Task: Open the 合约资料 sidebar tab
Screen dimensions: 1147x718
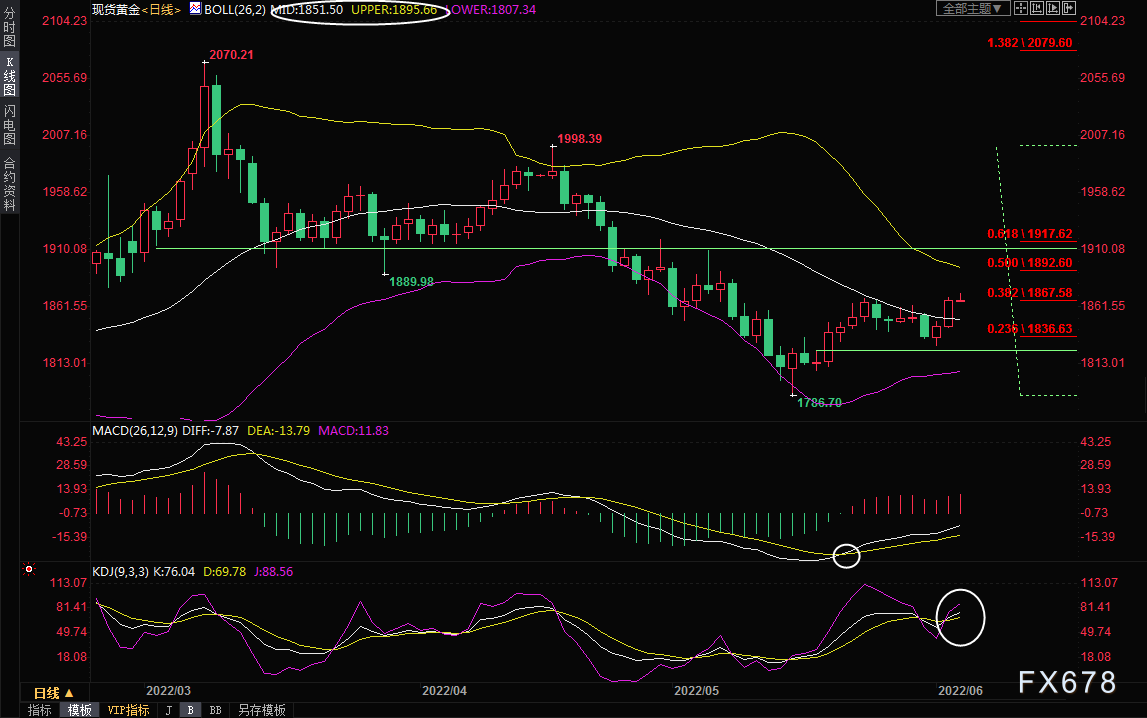Action: [10, 184]
